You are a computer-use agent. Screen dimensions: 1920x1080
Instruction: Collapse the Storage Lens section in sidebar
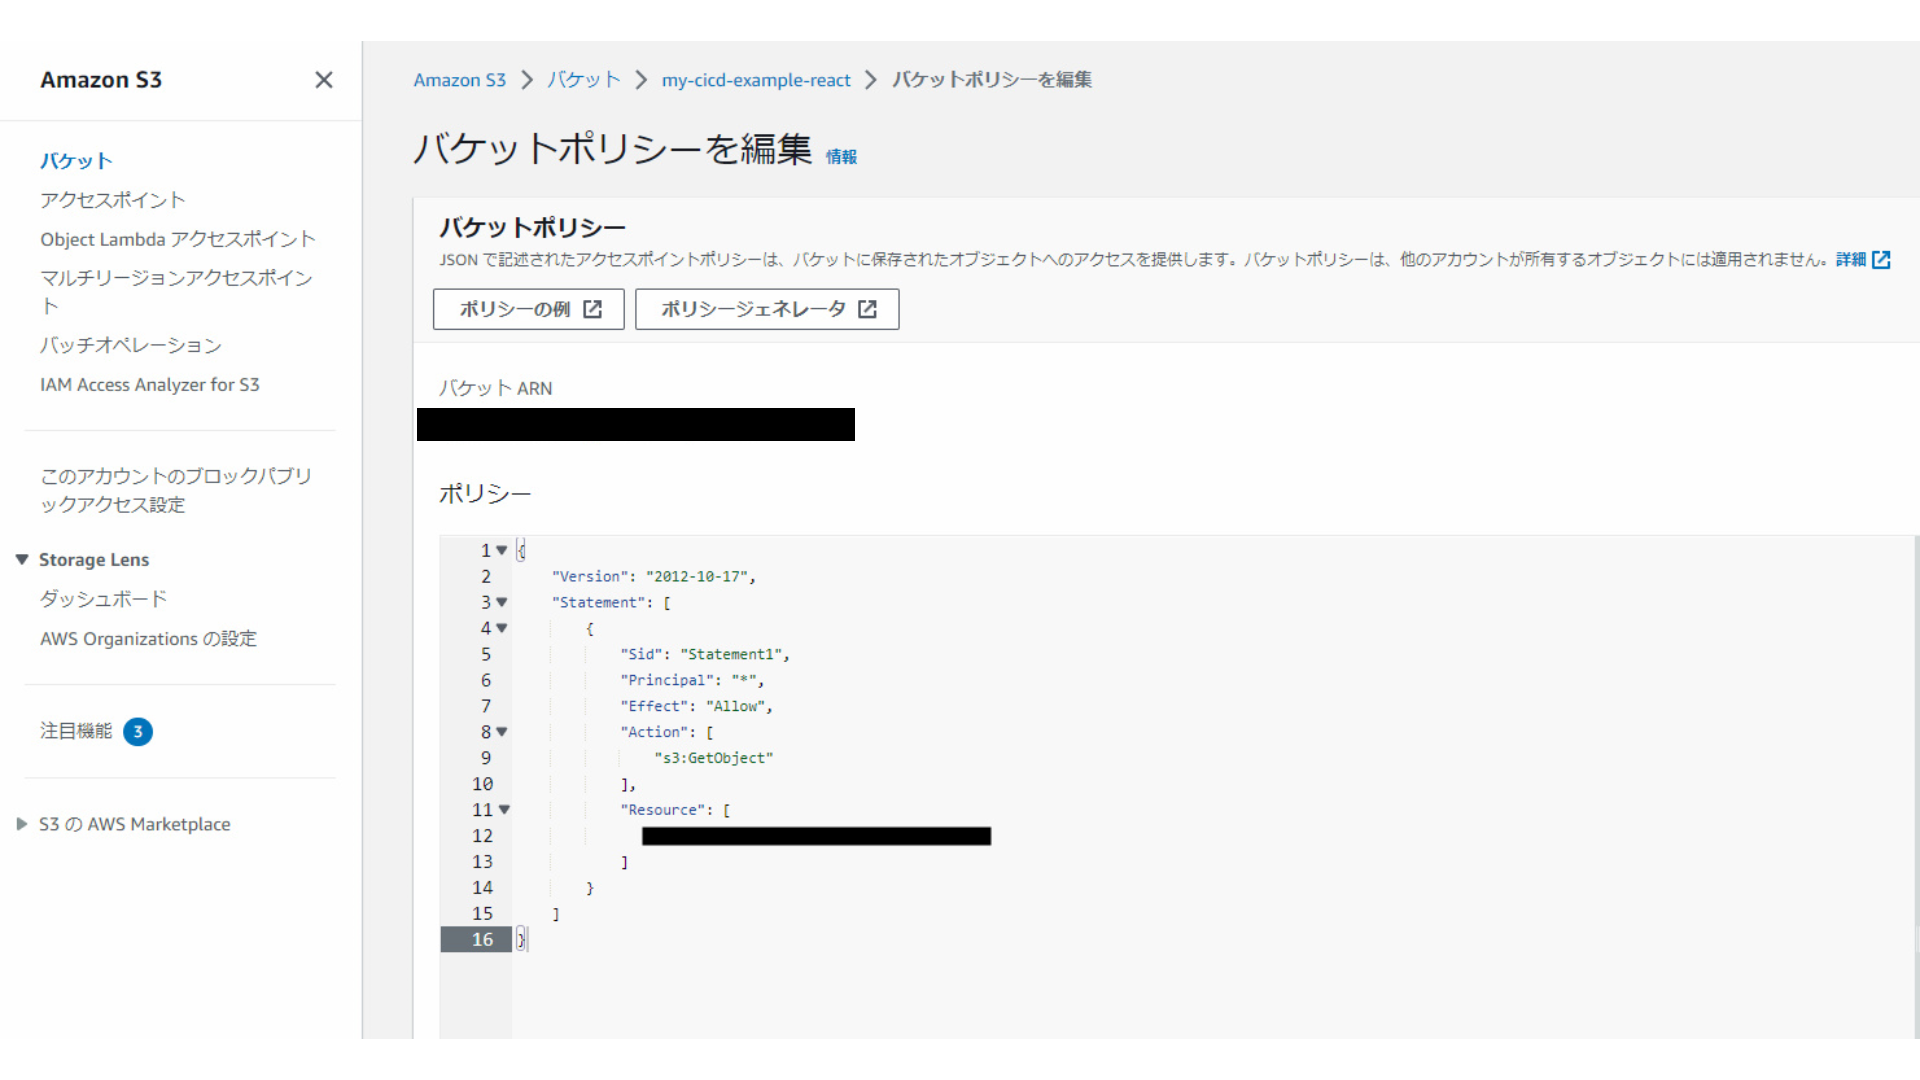pyautogui.click(x=22, y=559)
